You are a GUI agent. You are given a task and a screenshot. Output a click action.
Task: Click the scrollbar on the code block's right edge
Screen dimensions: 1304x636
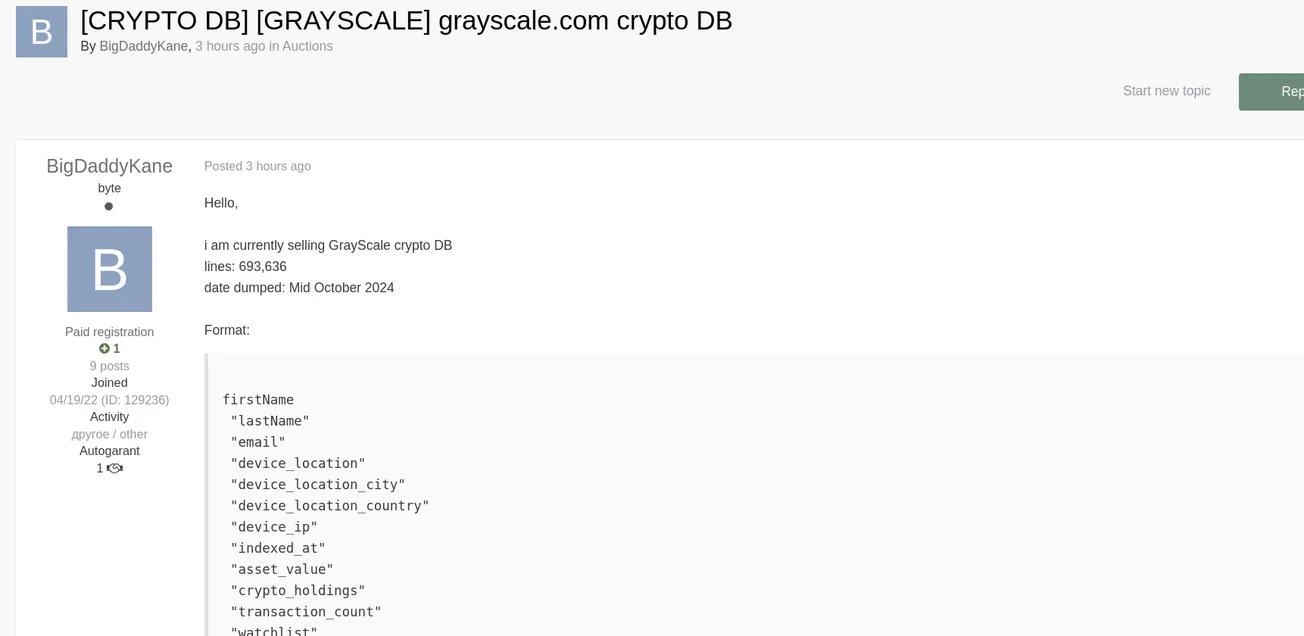click(x=1300, y=490)
